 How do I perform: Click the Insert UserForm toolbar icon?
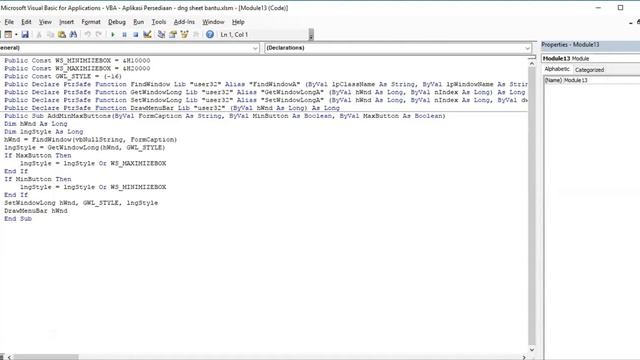click(8, 35)
